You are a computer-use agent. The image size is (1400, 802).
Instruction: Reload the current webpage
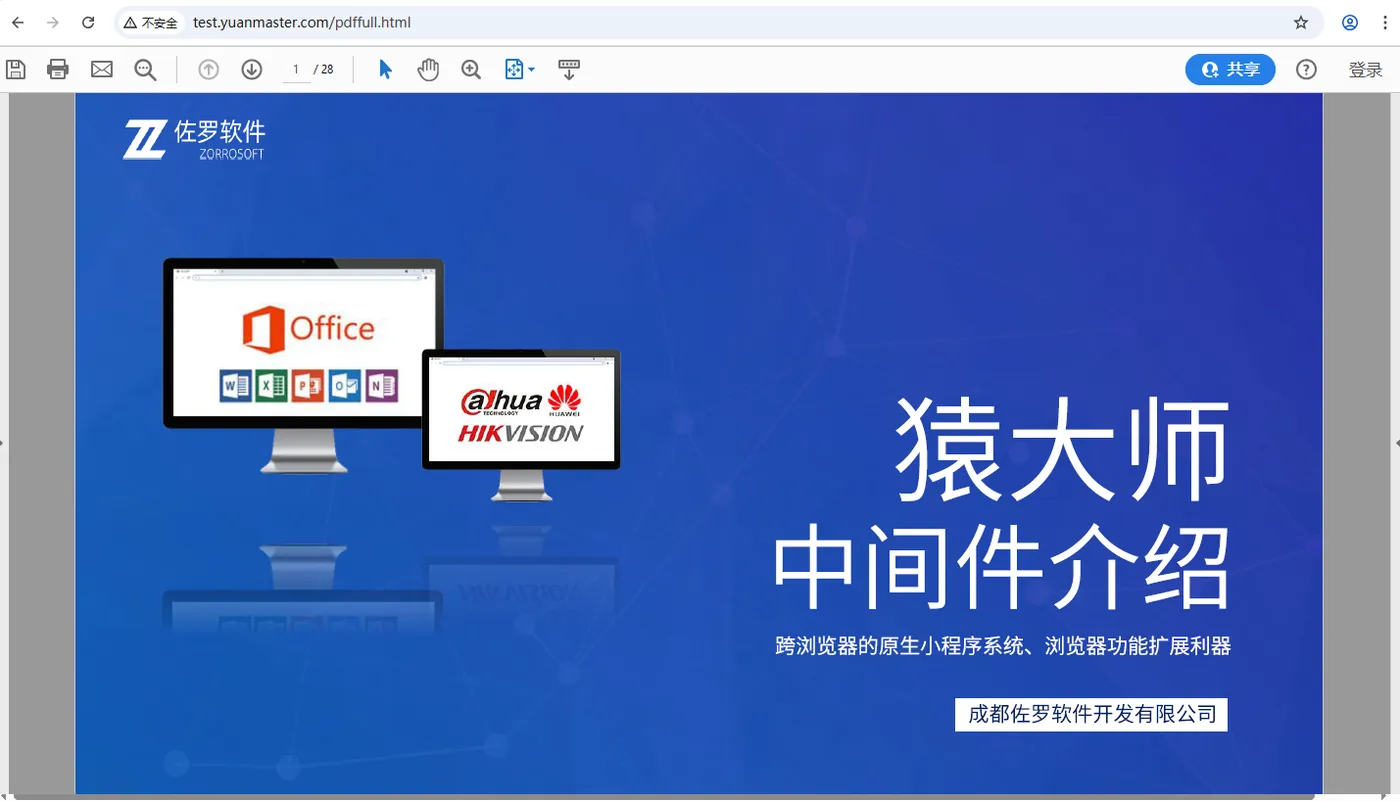coord(88,22)
